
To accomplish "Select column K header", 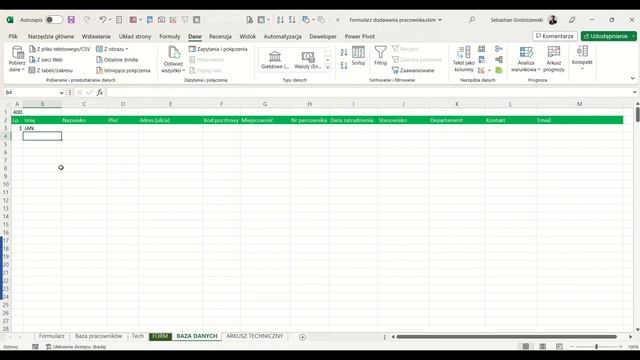I will click(x=457, y=104).
